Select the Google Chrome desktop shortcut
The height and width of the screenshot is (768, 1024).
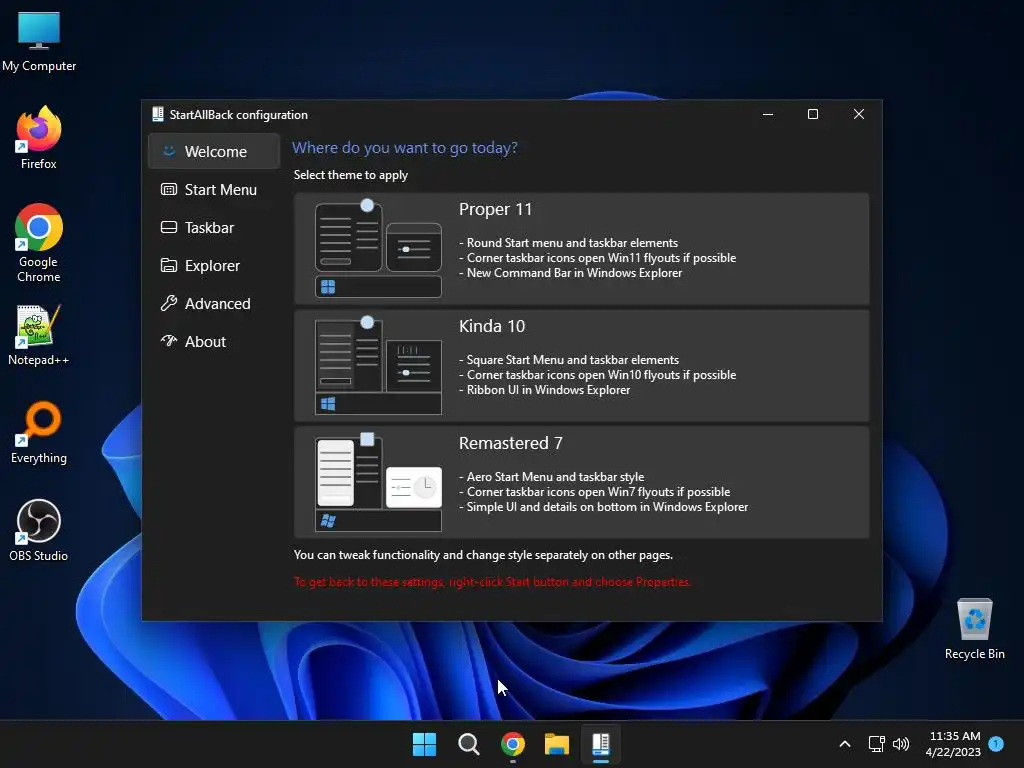[39, 243]
